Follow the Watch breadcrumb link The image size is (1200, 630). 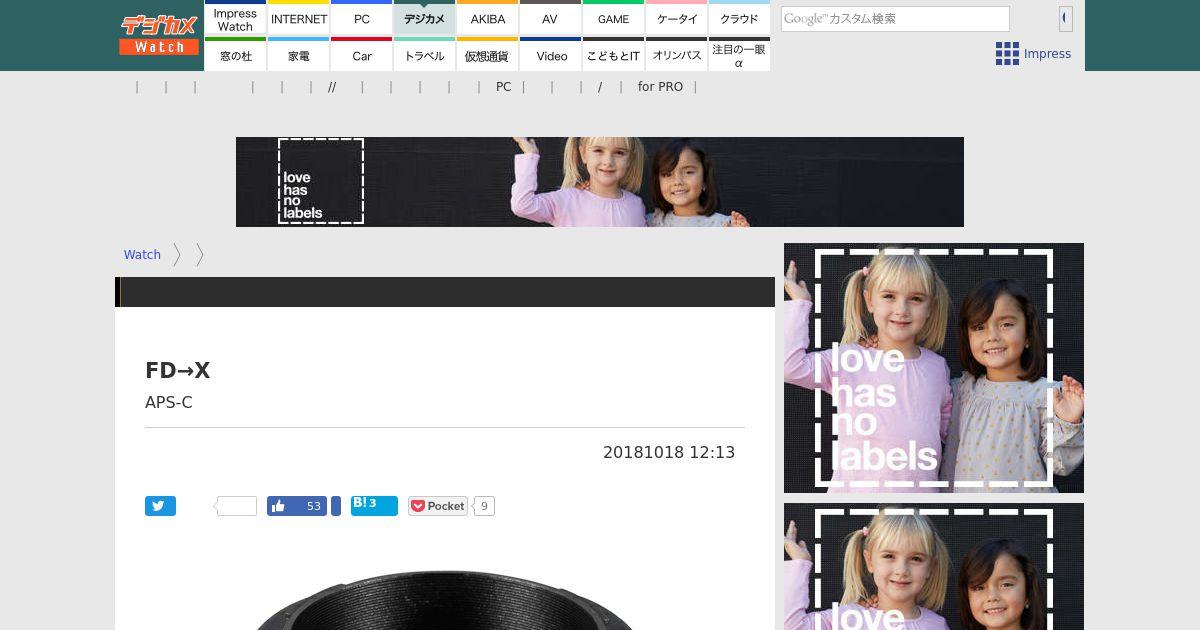click(x=142, y=255)
